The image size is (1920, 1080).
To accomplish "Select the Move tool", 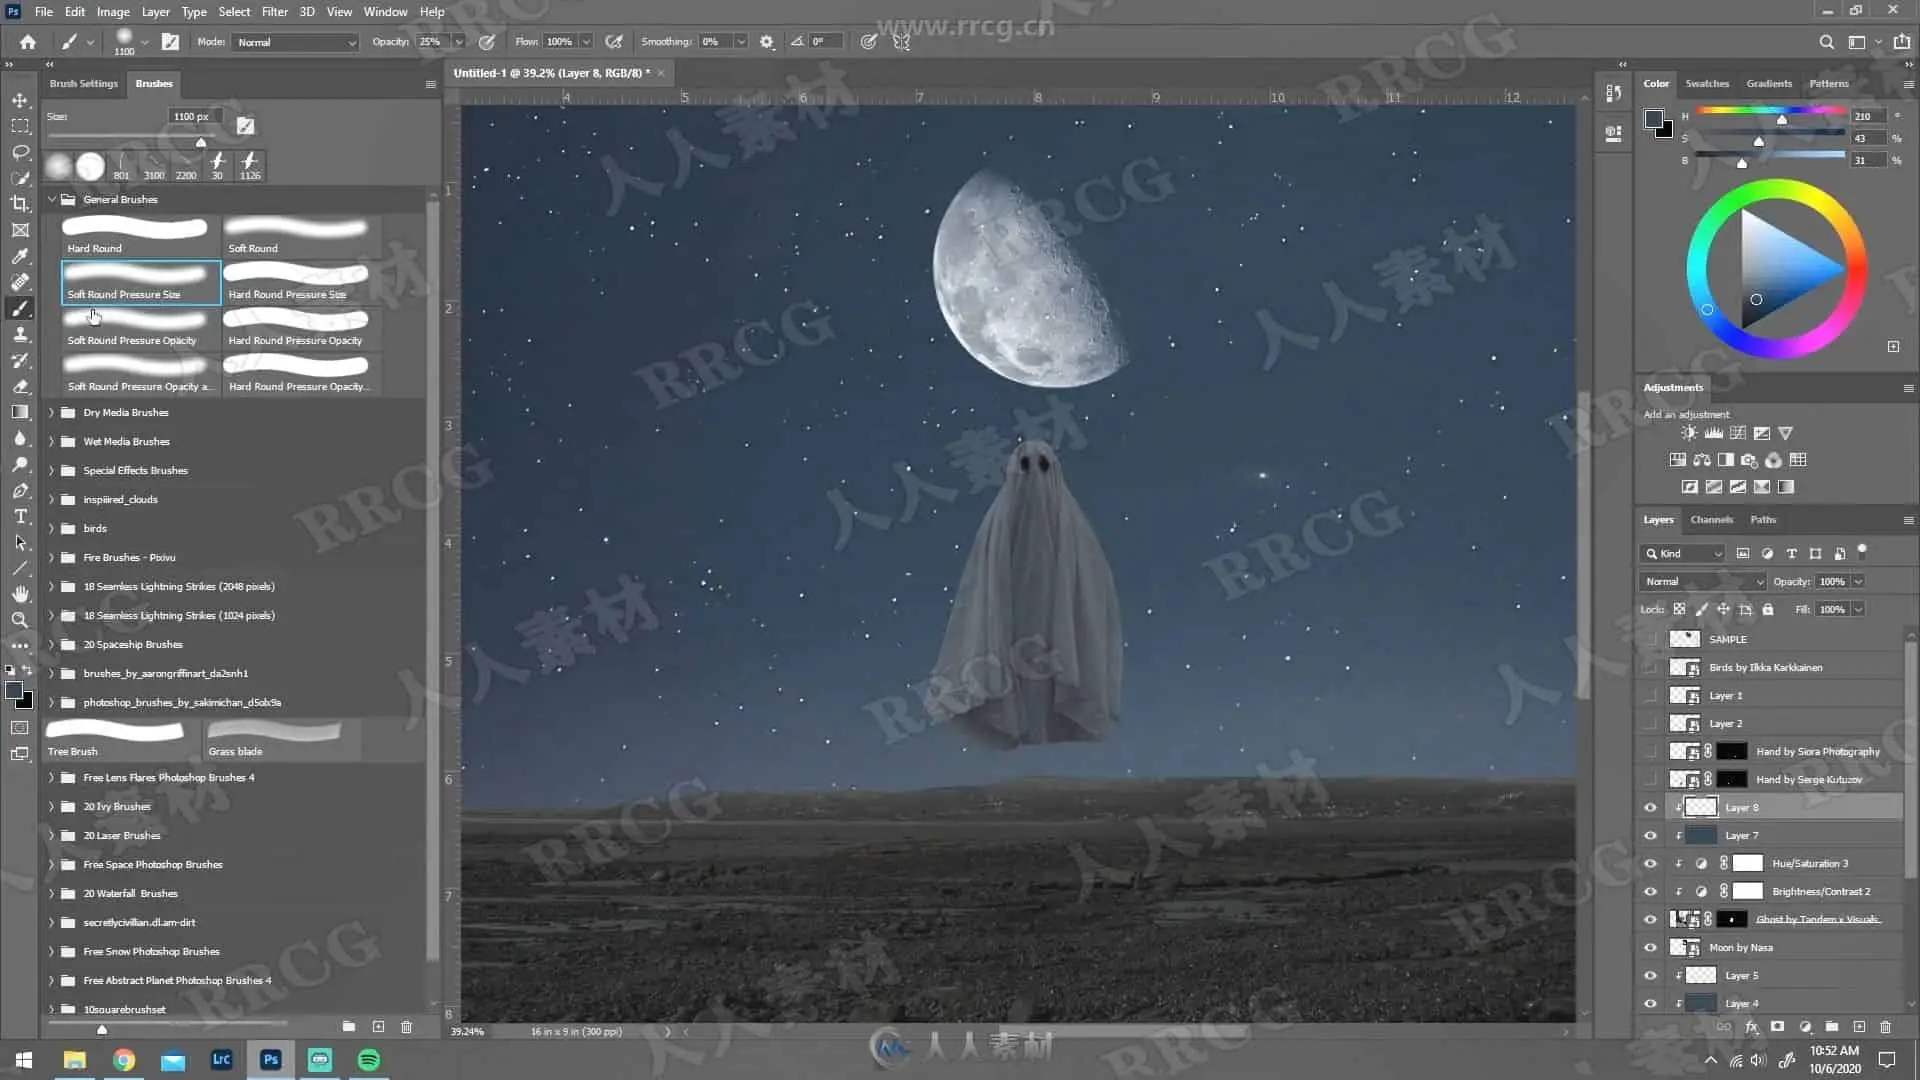I will (20, 100).
